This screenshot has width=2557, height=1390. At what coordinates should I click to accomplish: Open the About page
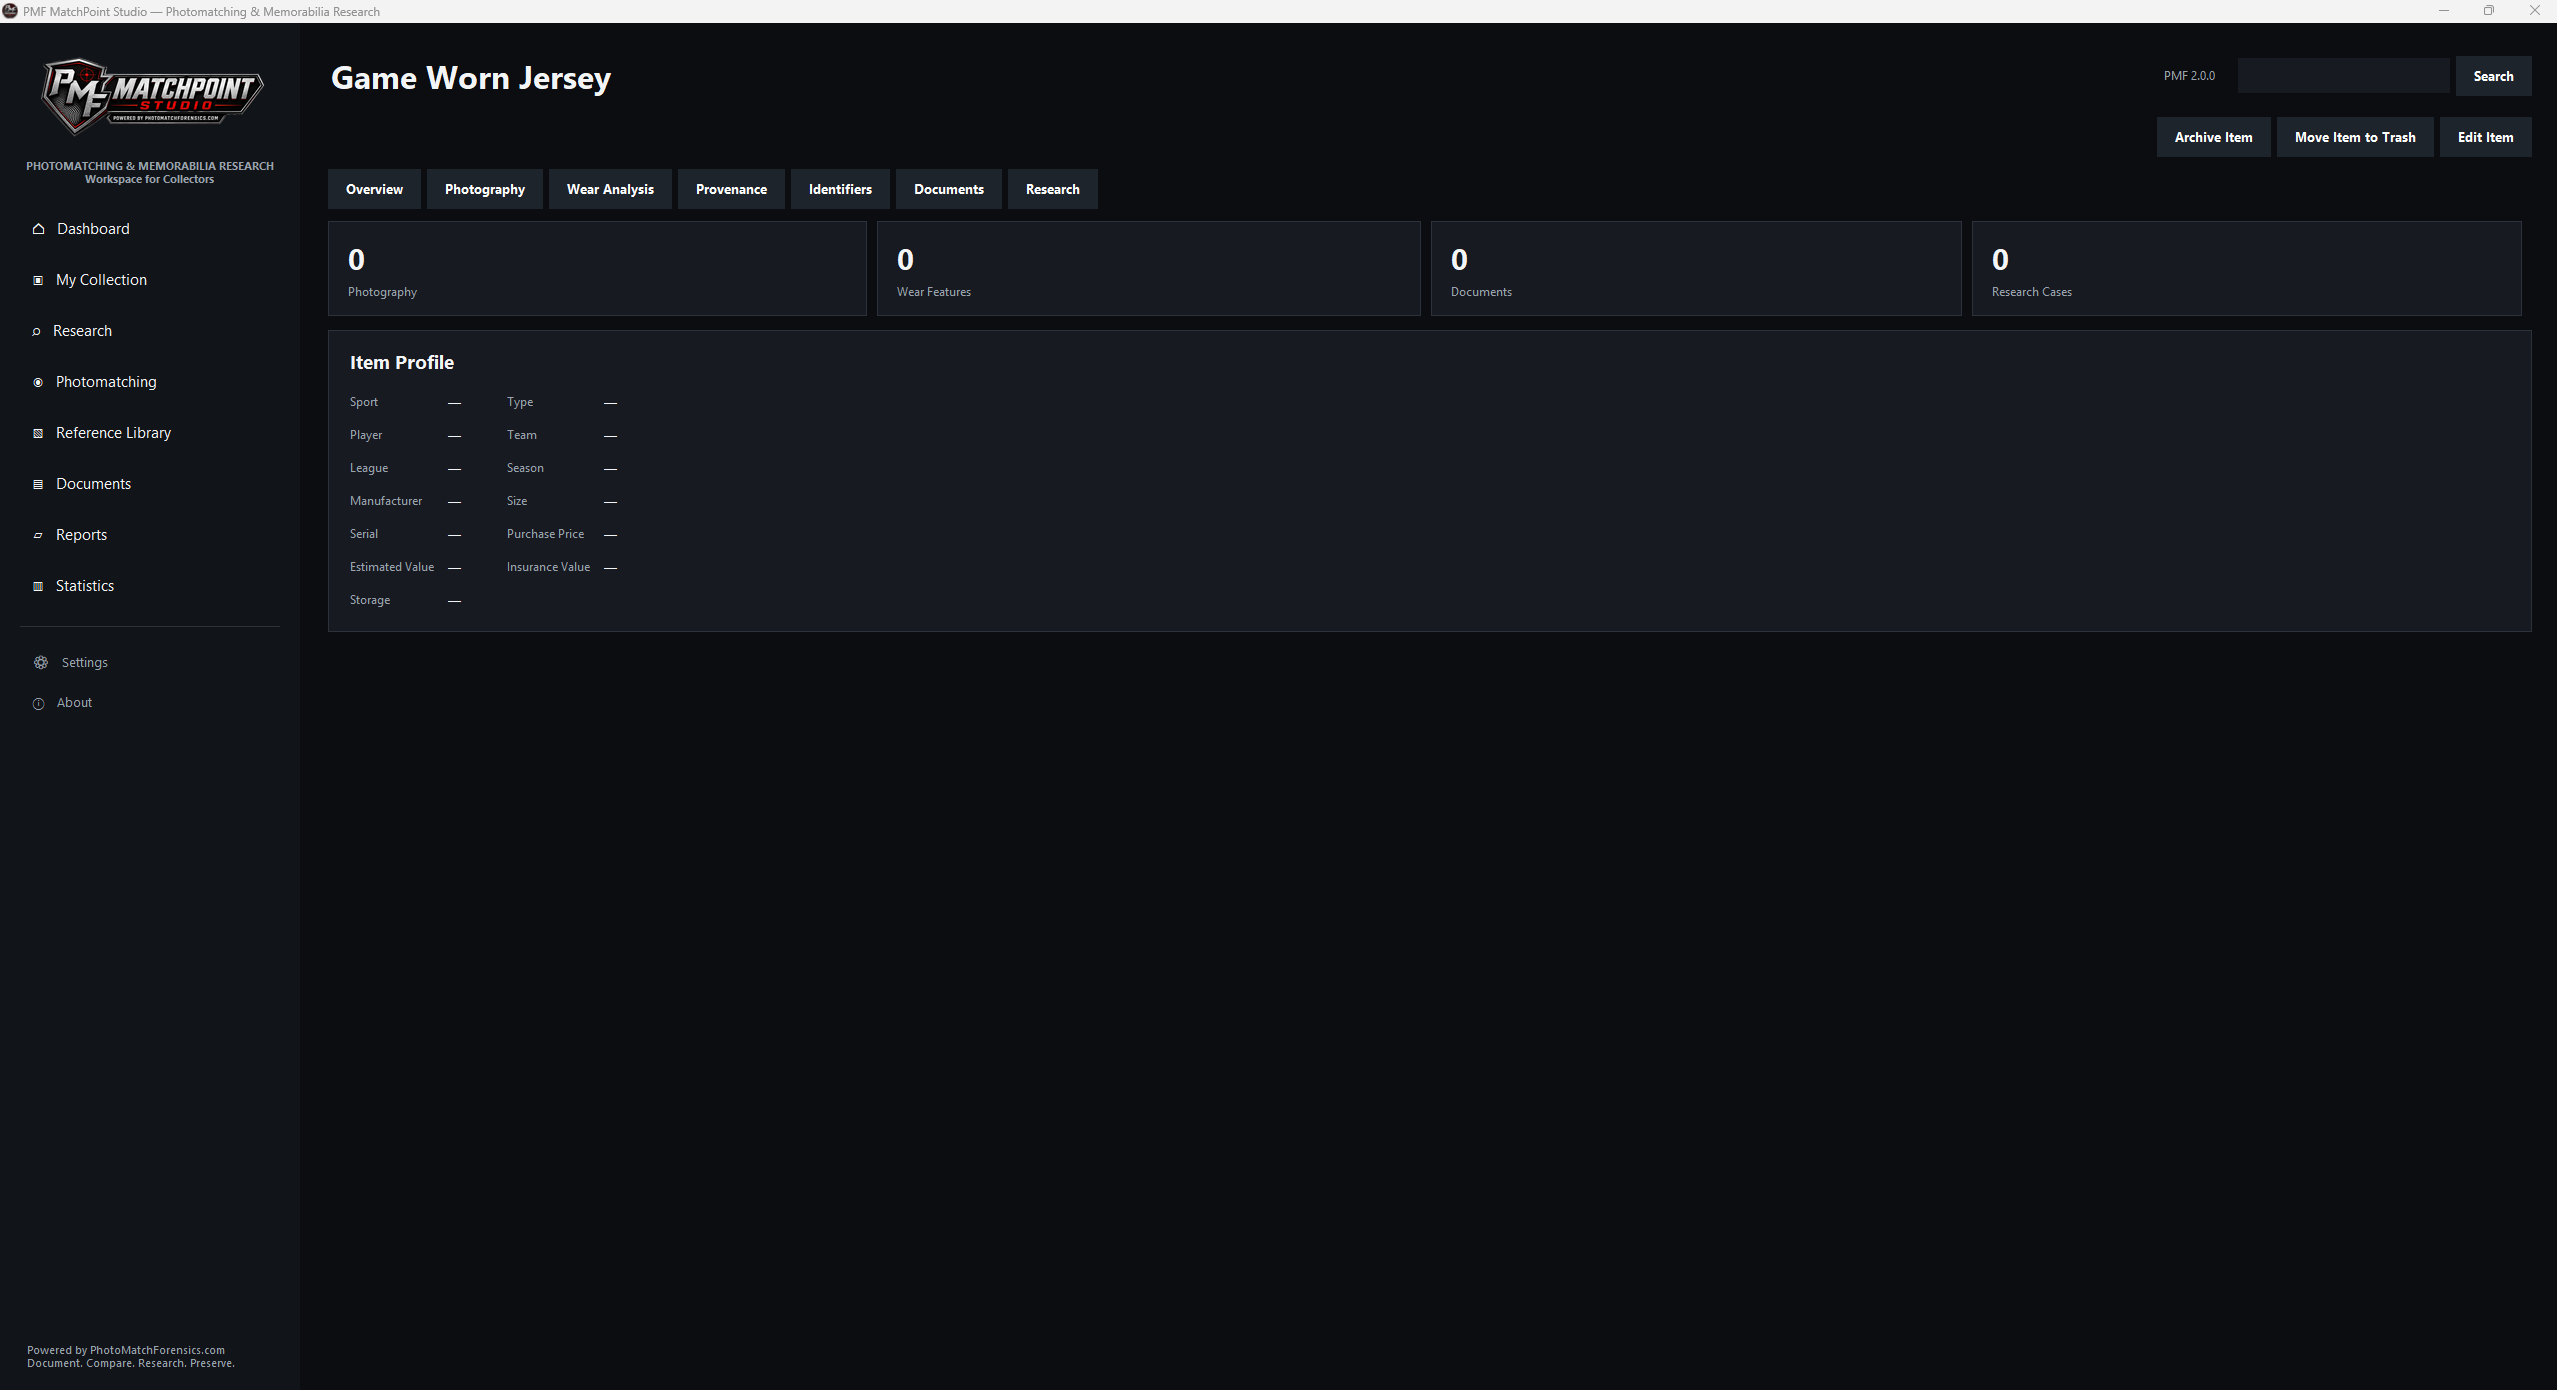tap(74, 703)
